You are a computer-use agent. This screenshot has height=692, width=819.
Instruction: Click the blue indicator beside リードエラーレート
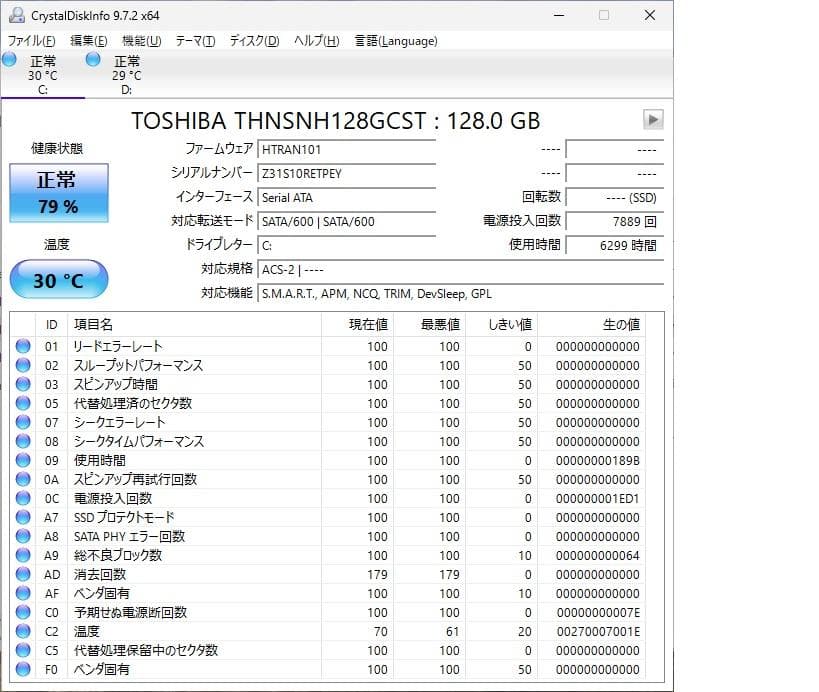22,346
